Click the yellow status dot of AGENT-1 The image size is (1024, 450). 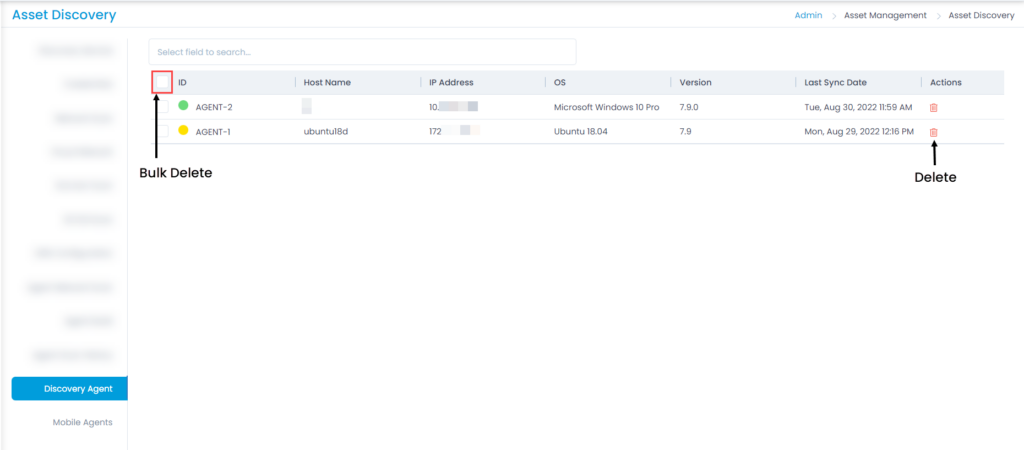click(x=183, y=131)
